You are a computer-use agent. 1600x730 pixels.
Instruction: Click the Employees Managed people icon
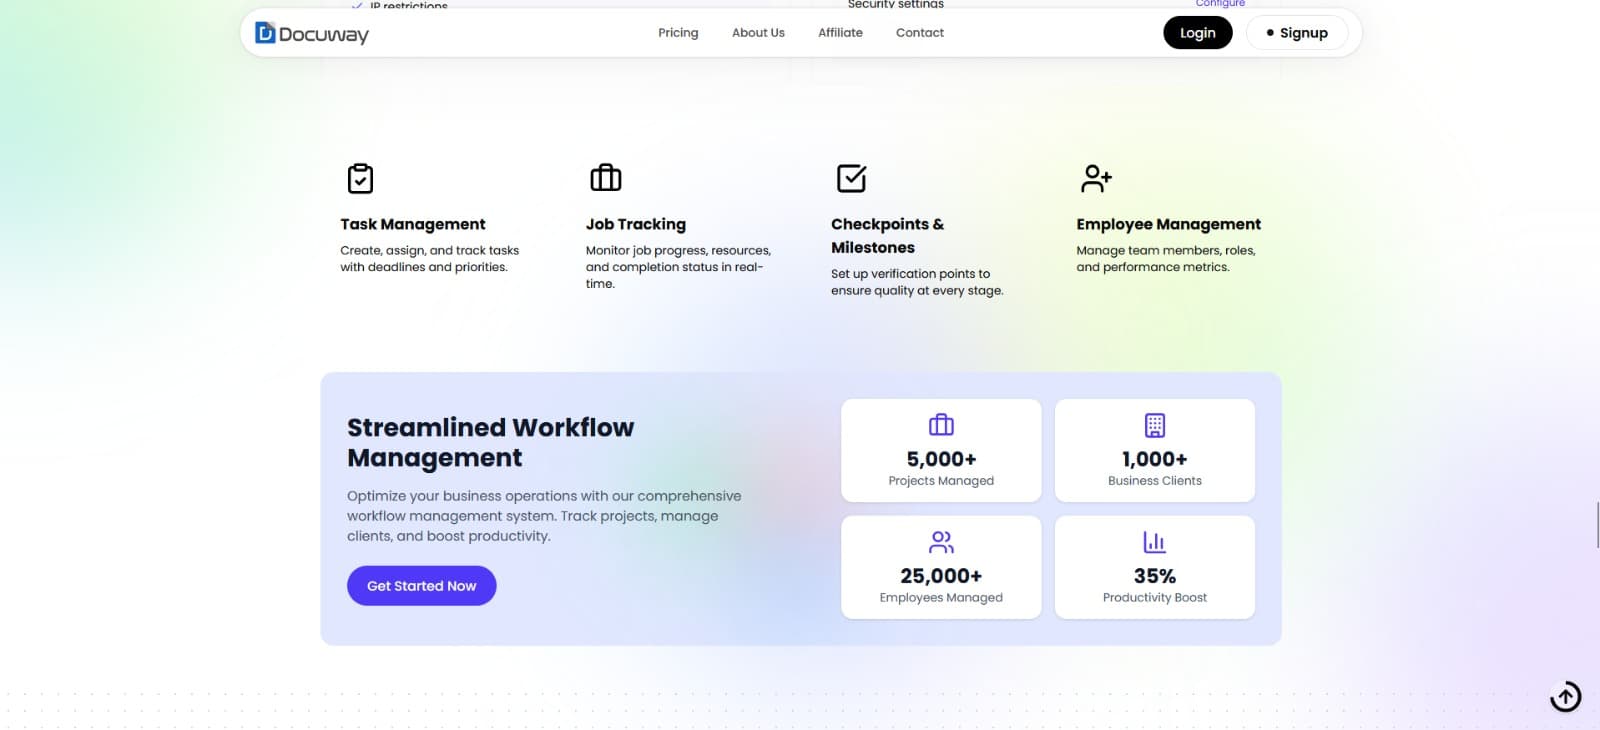click(x=941, y=542)
